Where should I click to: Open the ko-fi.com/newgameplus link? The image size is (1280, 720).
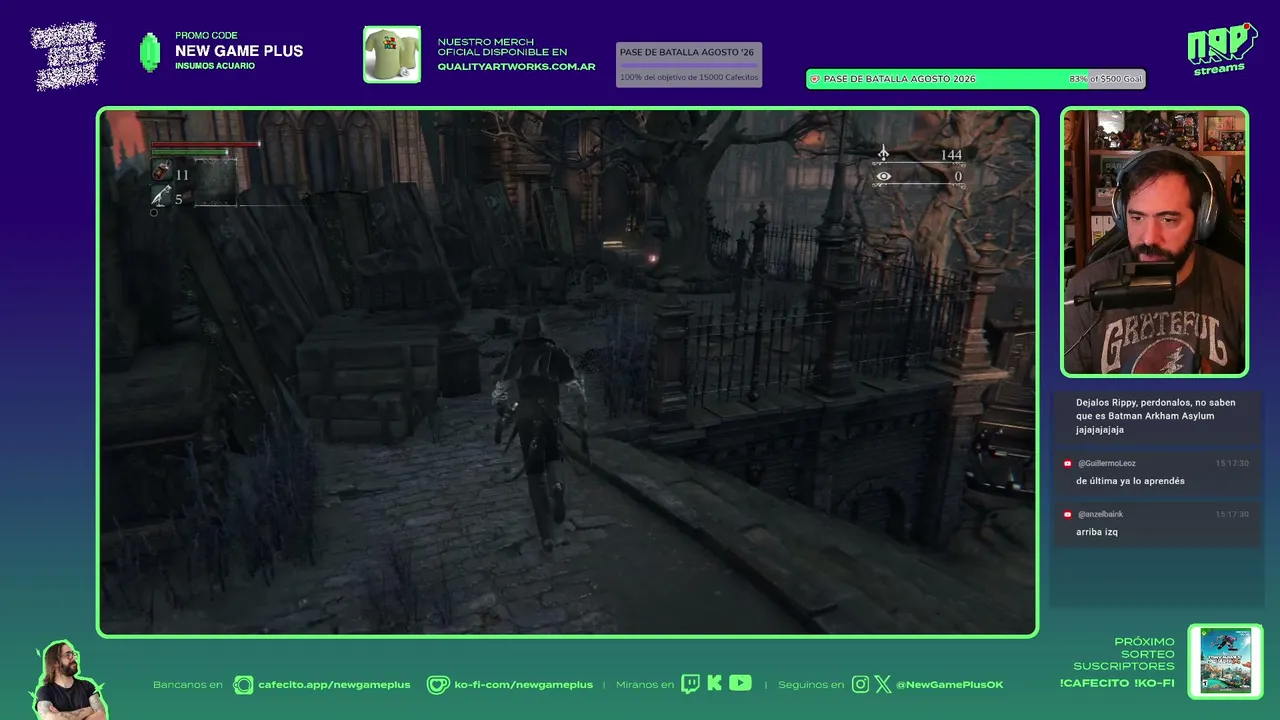pyautogui.click(x=523, y=685)
